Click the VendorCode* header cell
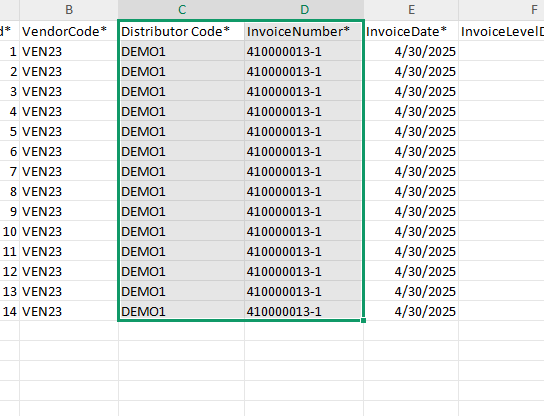This screenshot has height=416, width=544. (69, 31)
